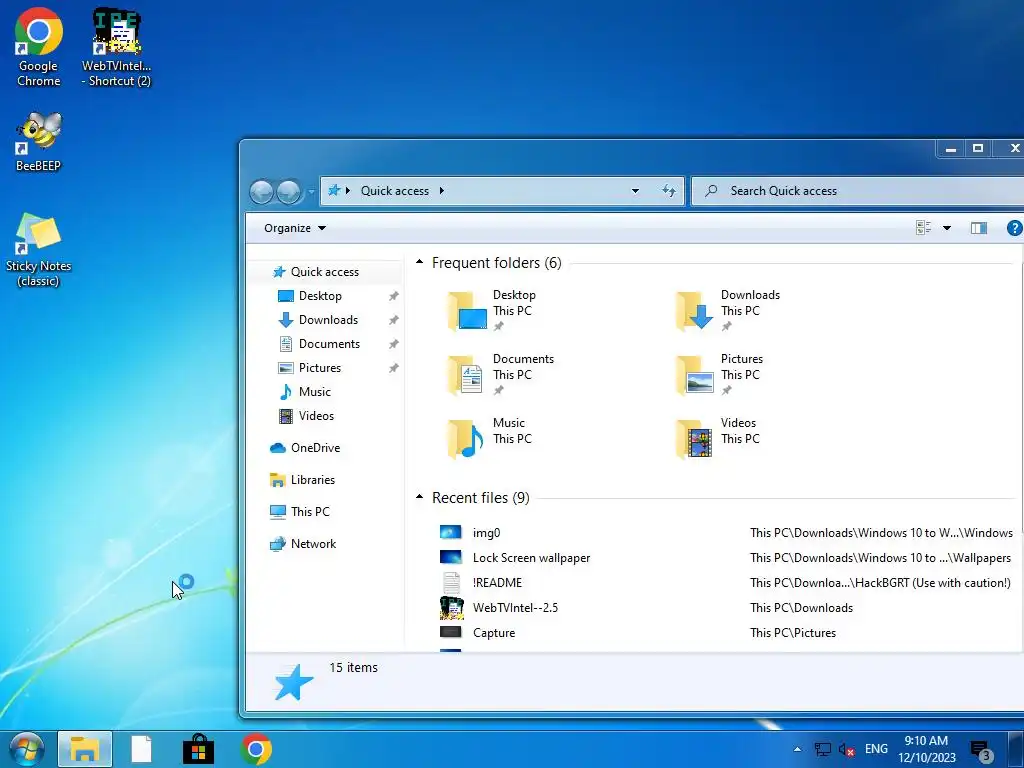The image size is (1024, 768).
Task: Launch BeeBEEP from the desktop
Action: click(39, 141)
